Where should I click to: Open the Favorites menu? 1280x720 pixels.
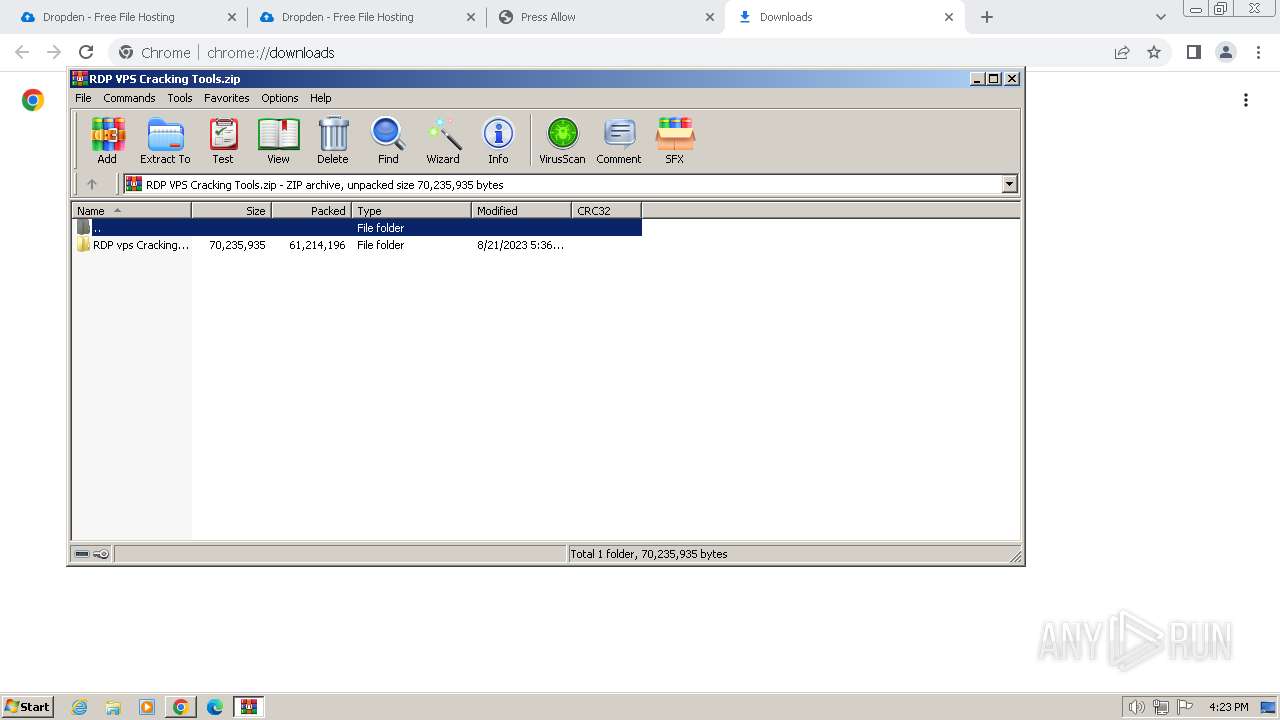pyautogui.click(x=227, y=98)
